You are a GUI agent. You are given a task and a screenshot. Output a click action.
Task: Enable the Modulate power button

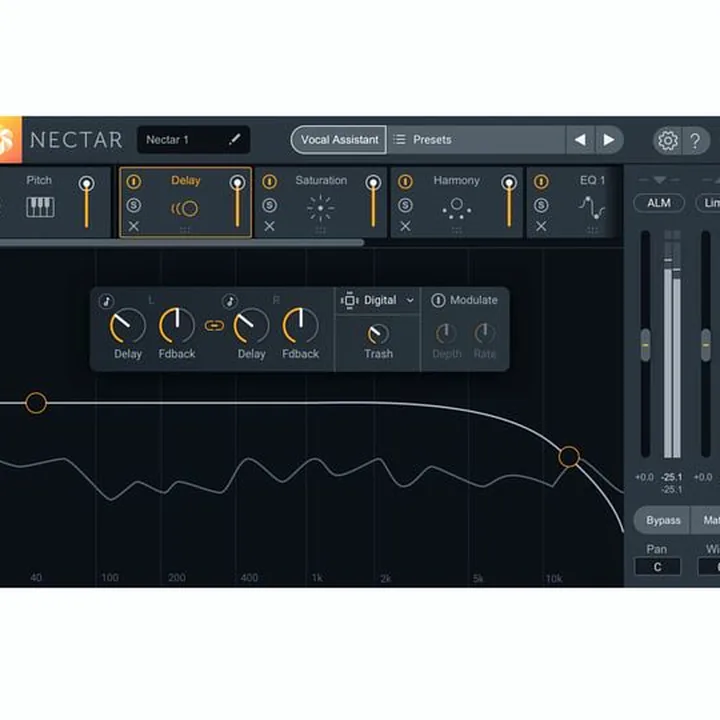point(438,300)
